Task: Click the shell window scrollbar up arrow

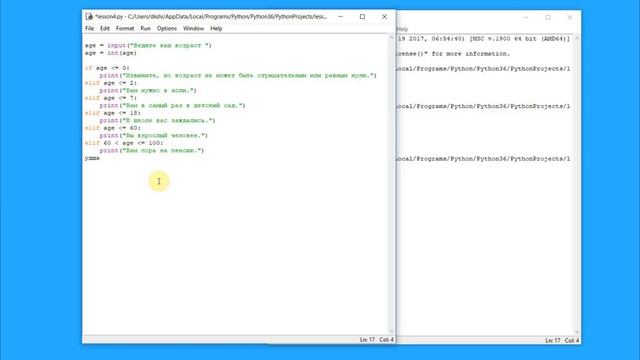Action: [577, 38]
